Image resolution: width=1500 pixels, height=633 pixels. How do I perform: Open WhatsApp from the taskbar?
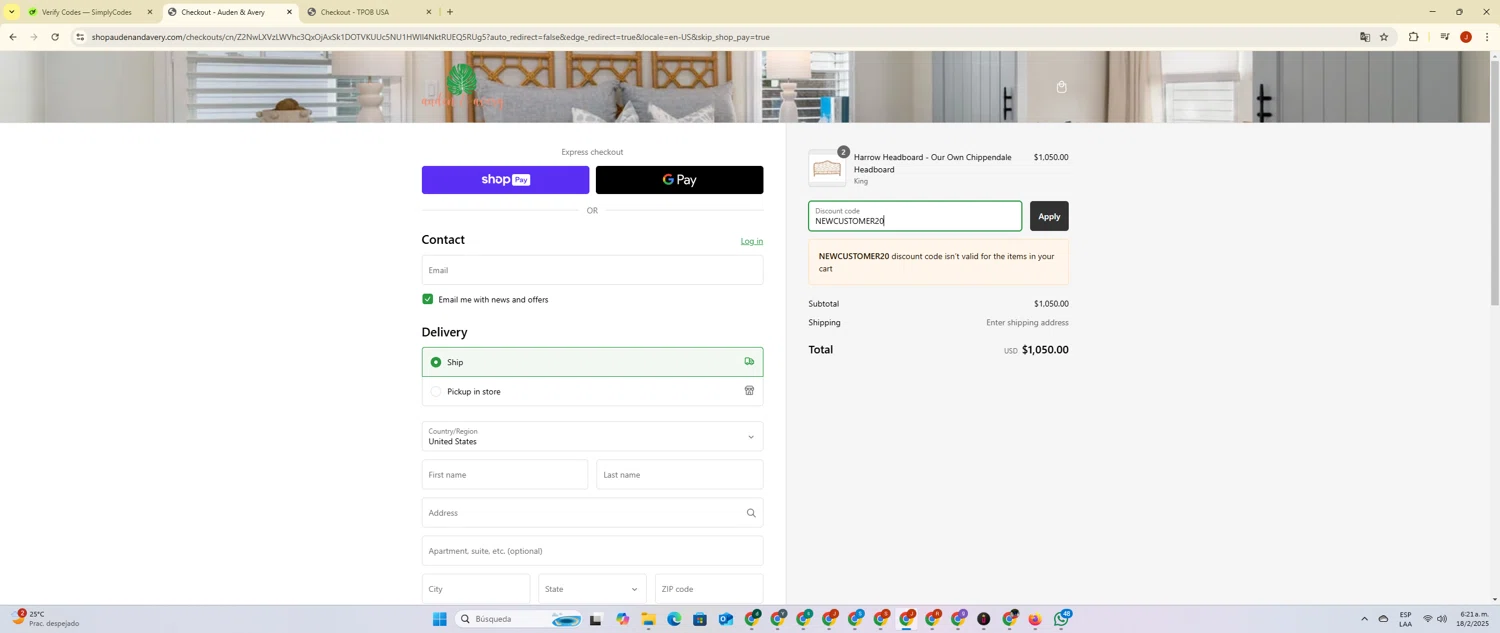(x=1061, y=619)
